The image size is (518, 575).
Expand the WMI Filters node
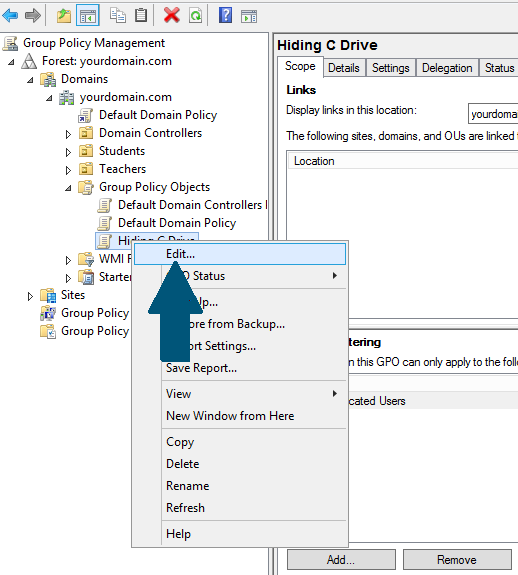pos(68,260)
